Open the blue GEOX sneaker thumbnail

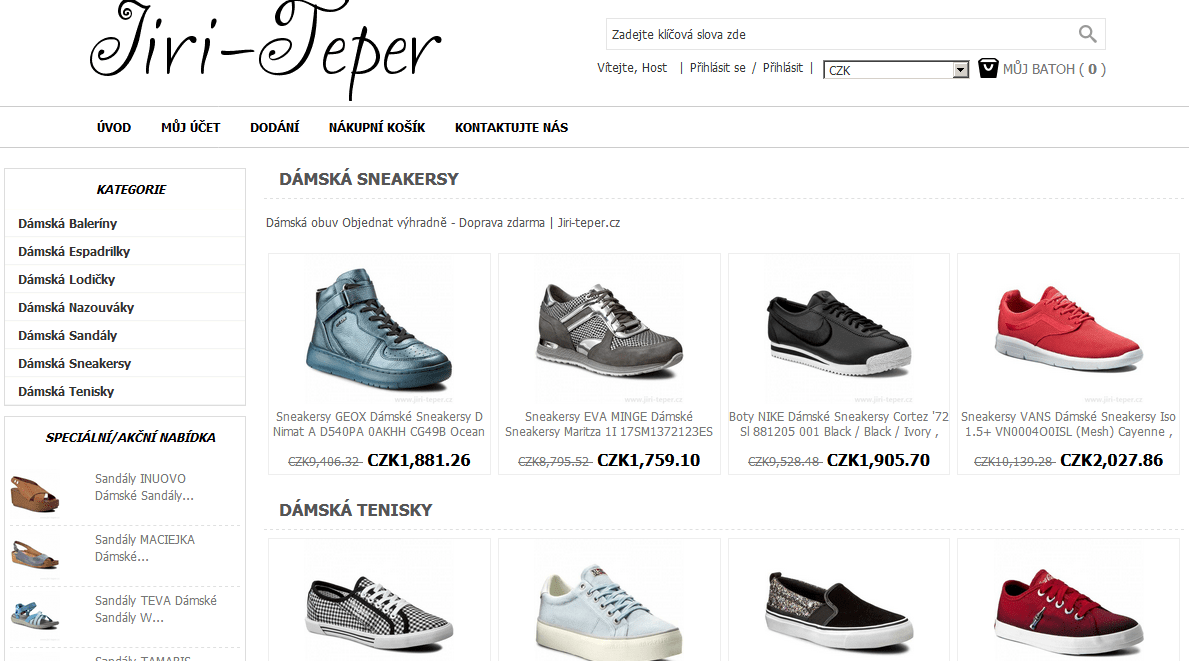pyautogui.click(x=379, y=329)
